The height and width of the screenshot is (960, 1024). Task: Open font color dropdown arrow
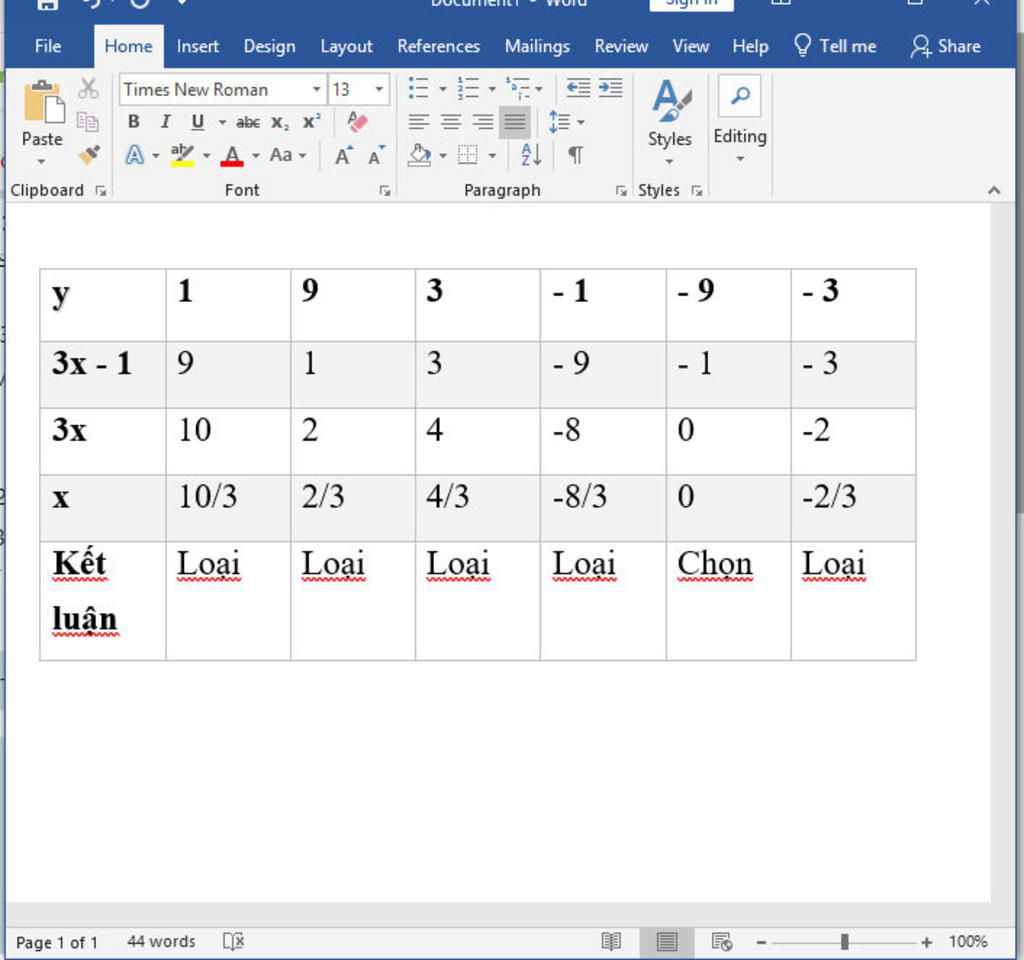pos(256,155)
